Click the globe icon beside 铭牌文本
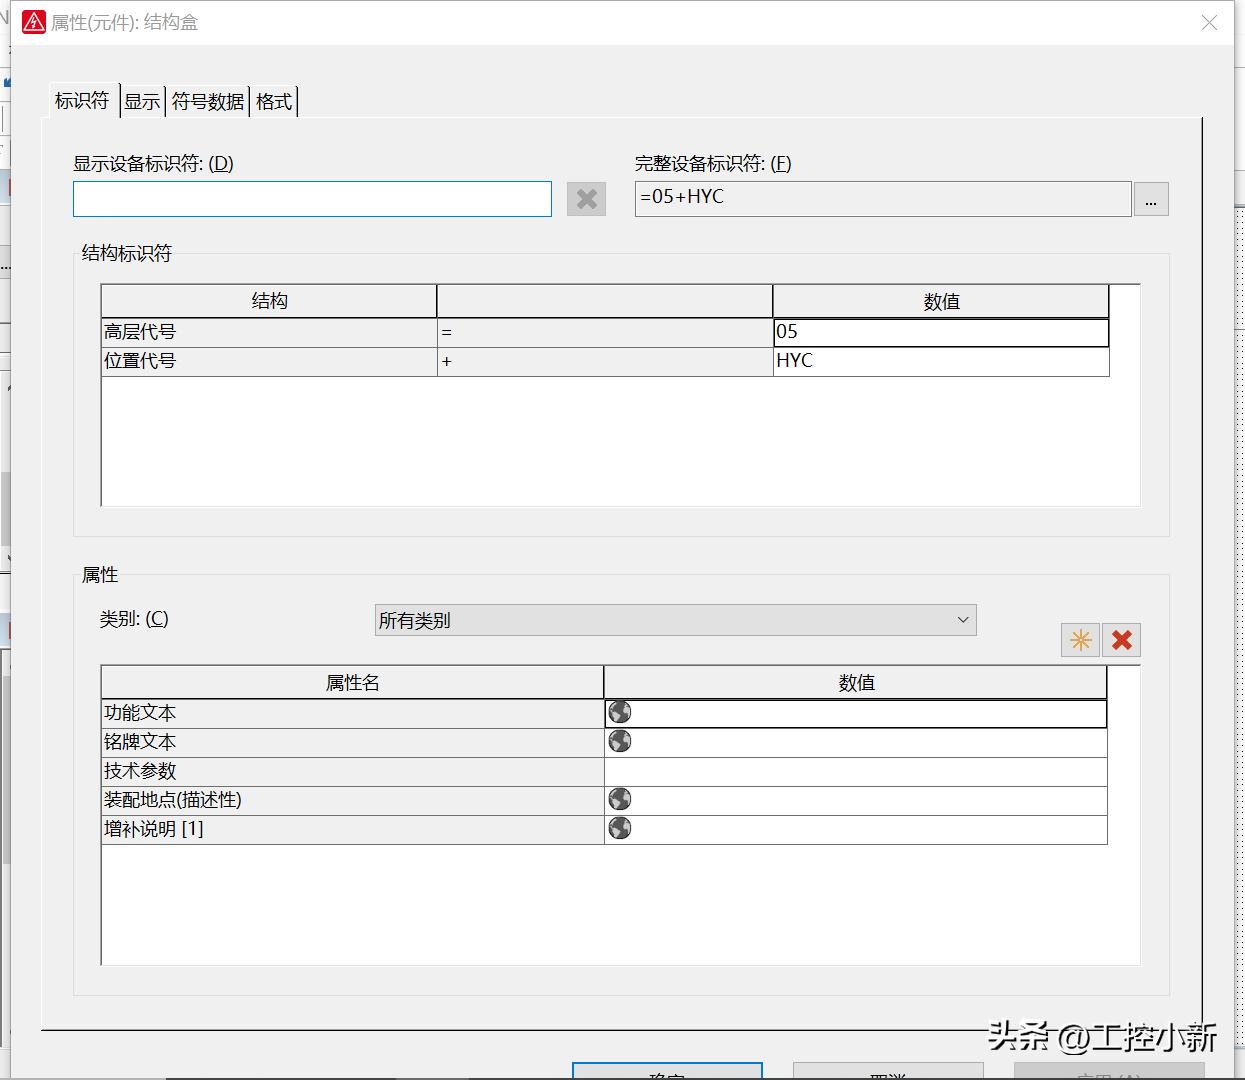Screen dimensions: 1245x1080 (x=619, y=741)
